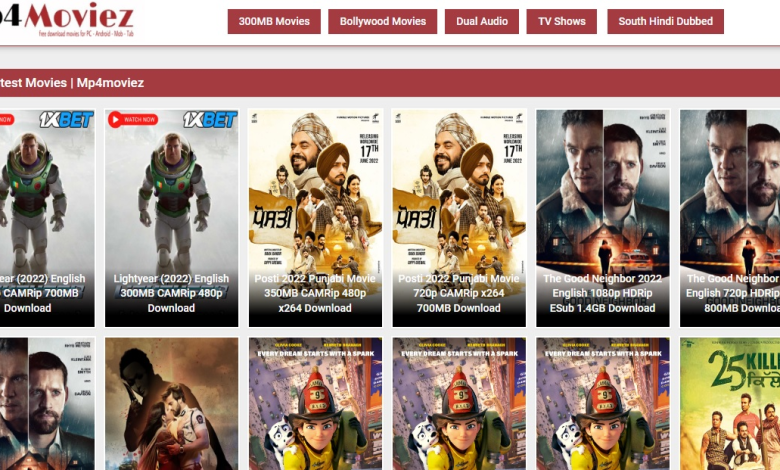Viewport: 780px width, 470px height.
Task: Open the romantic couple and police officer poster
Action: tap(172, 404)
